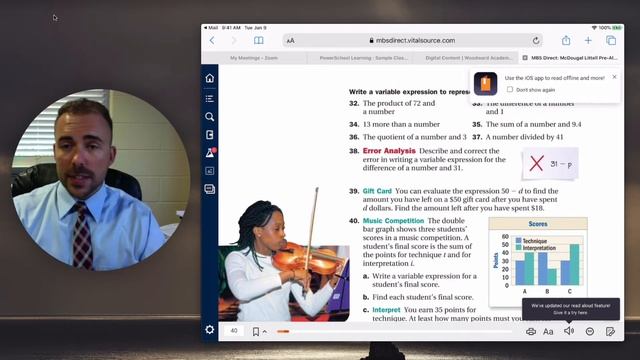Image resolution: width=640 pixels, height=360 pixels.
Task: Click the Mail back link in status bar
Action: click(x=211, y=28)
